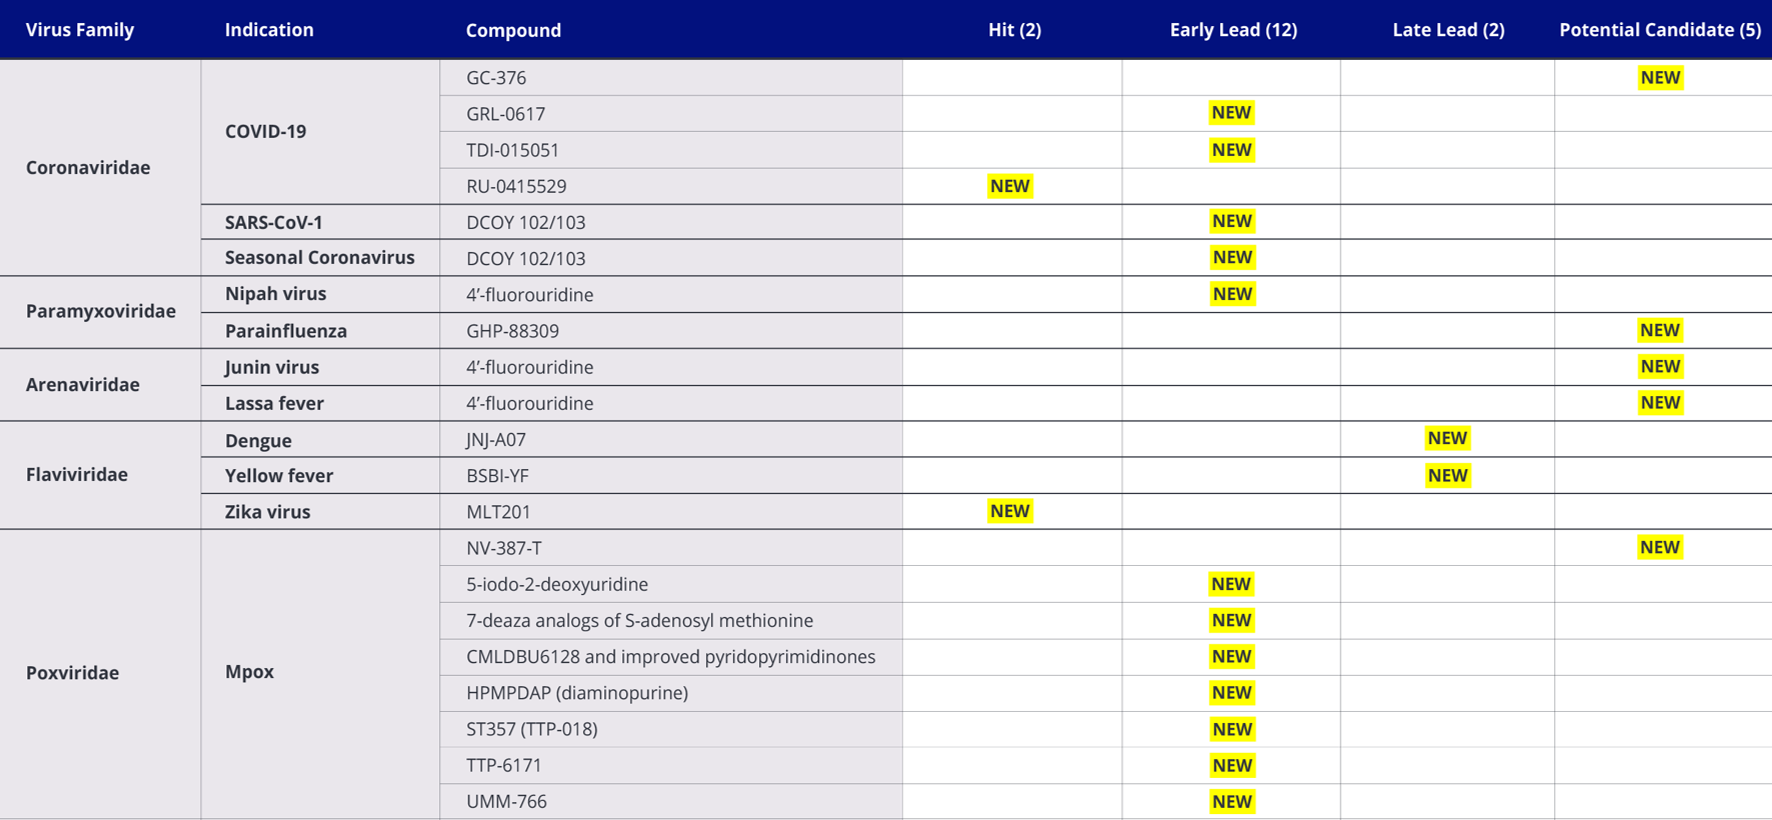1772x820 pixels.
Task: Click the NEW badge in the SARS-CoV-1 row
Action: pyautogui.click(x=1232, y=221)
